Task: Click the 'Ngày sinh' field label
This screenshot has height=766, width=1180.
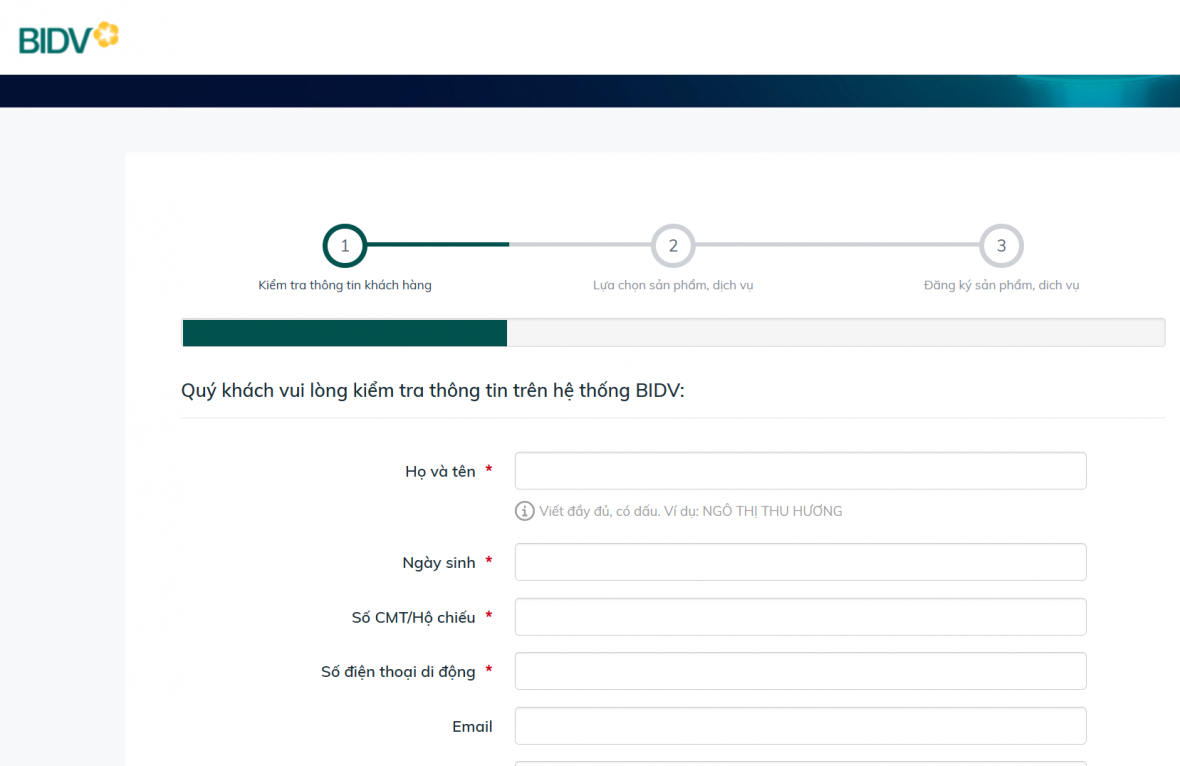Action: tap(438, 563)
